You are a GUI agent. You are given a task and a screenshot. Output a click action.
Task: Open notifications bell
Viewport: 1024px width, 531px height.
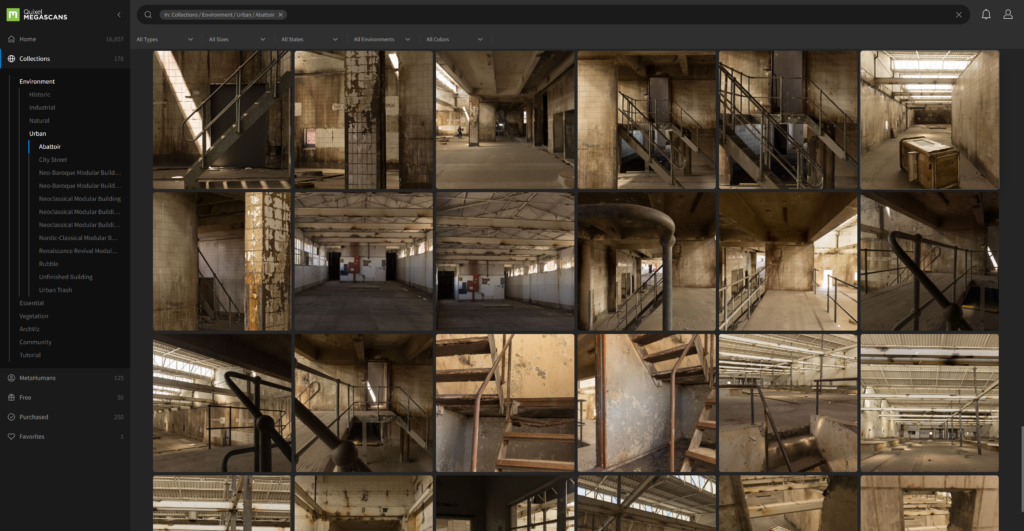point(986,14)
